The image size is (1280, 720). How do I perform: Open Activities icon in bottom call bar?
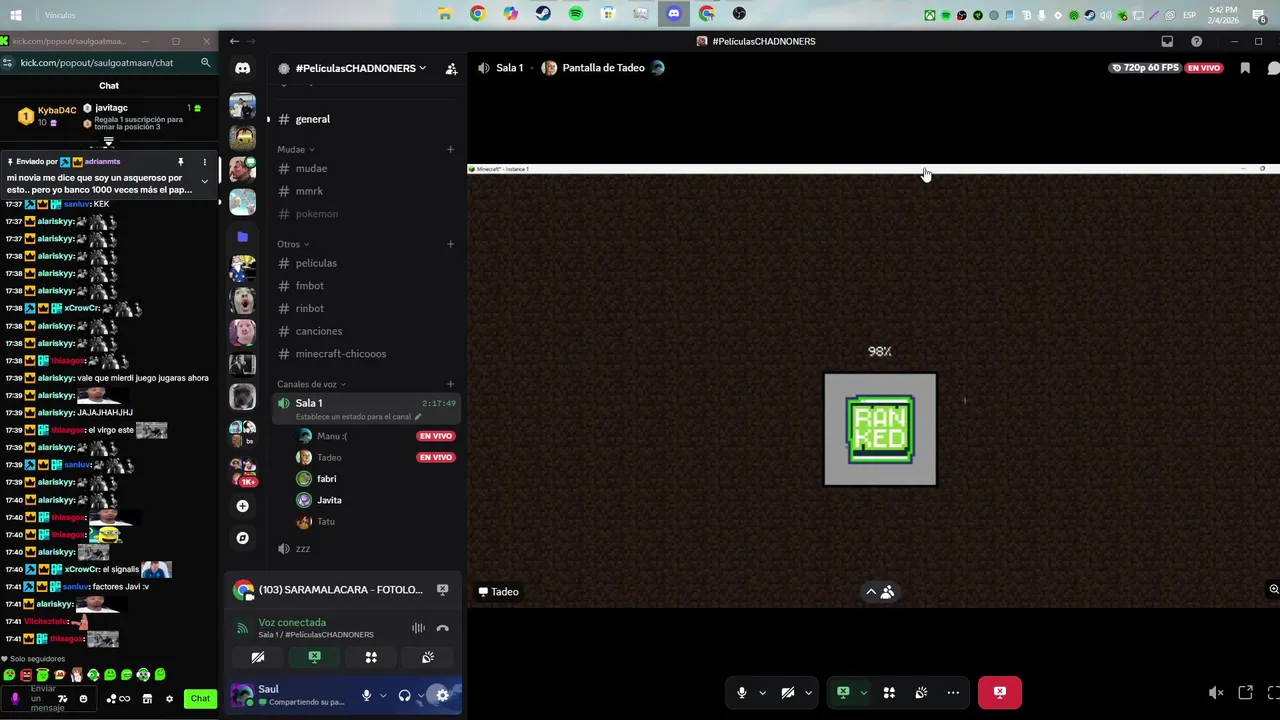889,692
